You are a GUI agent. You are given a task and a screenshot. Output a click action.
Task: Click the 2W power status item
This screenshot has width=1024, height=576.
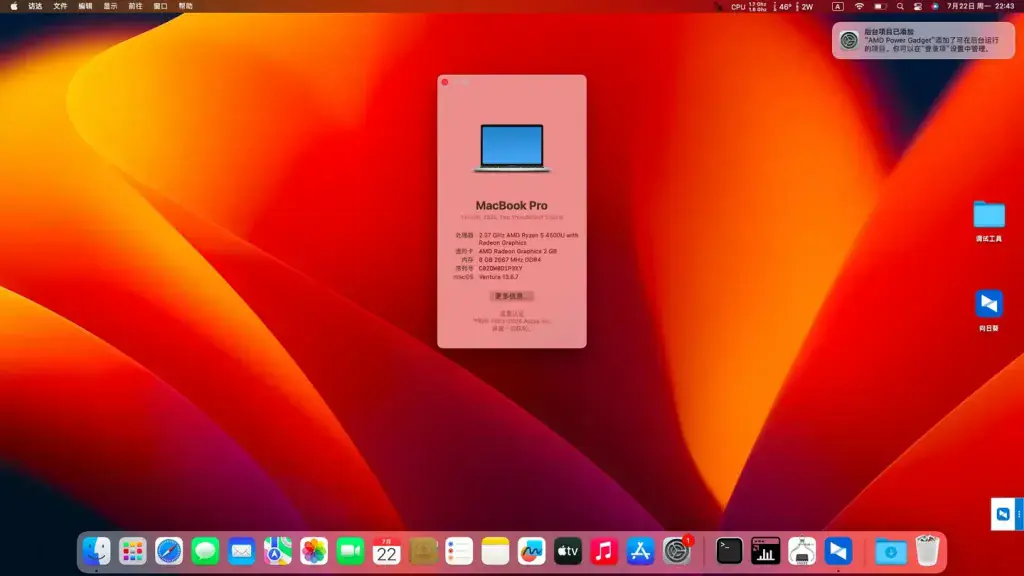click(805, 7)
